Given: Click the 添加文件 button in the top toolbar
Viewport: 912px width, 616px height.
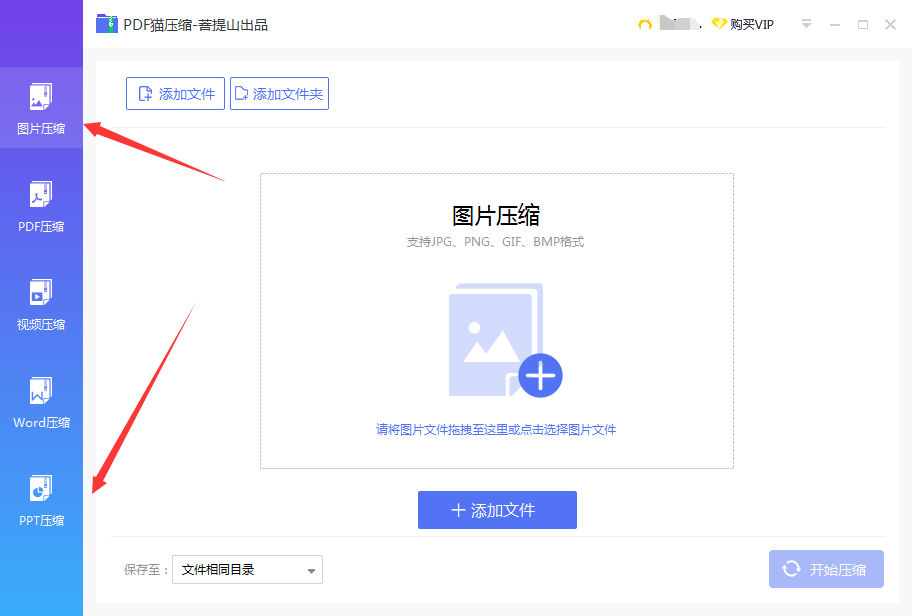Looking at the screenshot, I should click(175, 94).
